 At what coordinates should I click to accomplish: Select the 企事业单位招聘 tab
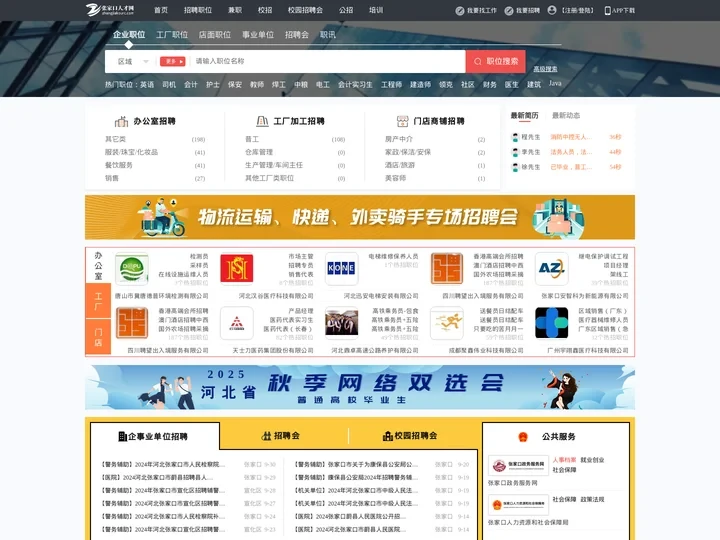155,436
